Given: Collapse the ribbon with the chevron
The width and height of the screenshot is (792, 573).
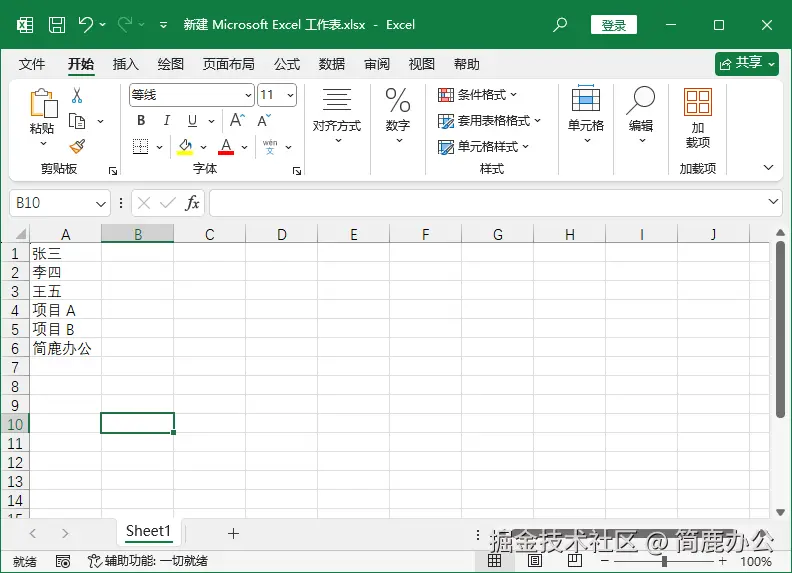Looking at the screenshot, I should coord(768,167).
